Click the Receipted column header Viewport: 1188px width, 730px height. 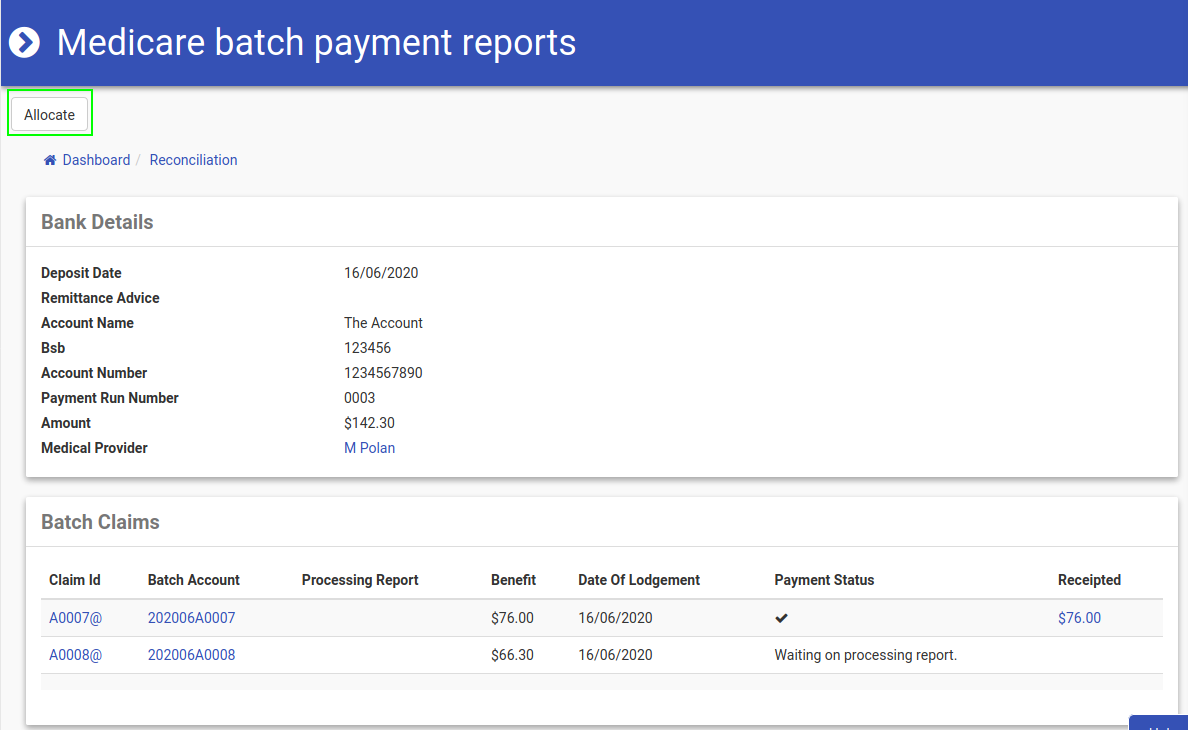(1089, 580)
